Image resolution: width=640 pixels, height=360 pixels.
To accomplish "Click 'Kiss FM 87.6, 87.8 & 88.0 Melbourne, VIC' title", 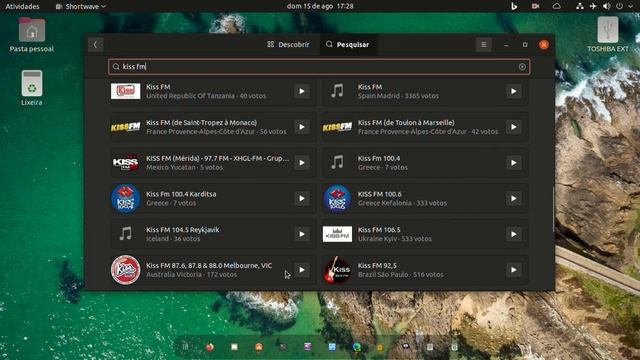I will 209,265.
